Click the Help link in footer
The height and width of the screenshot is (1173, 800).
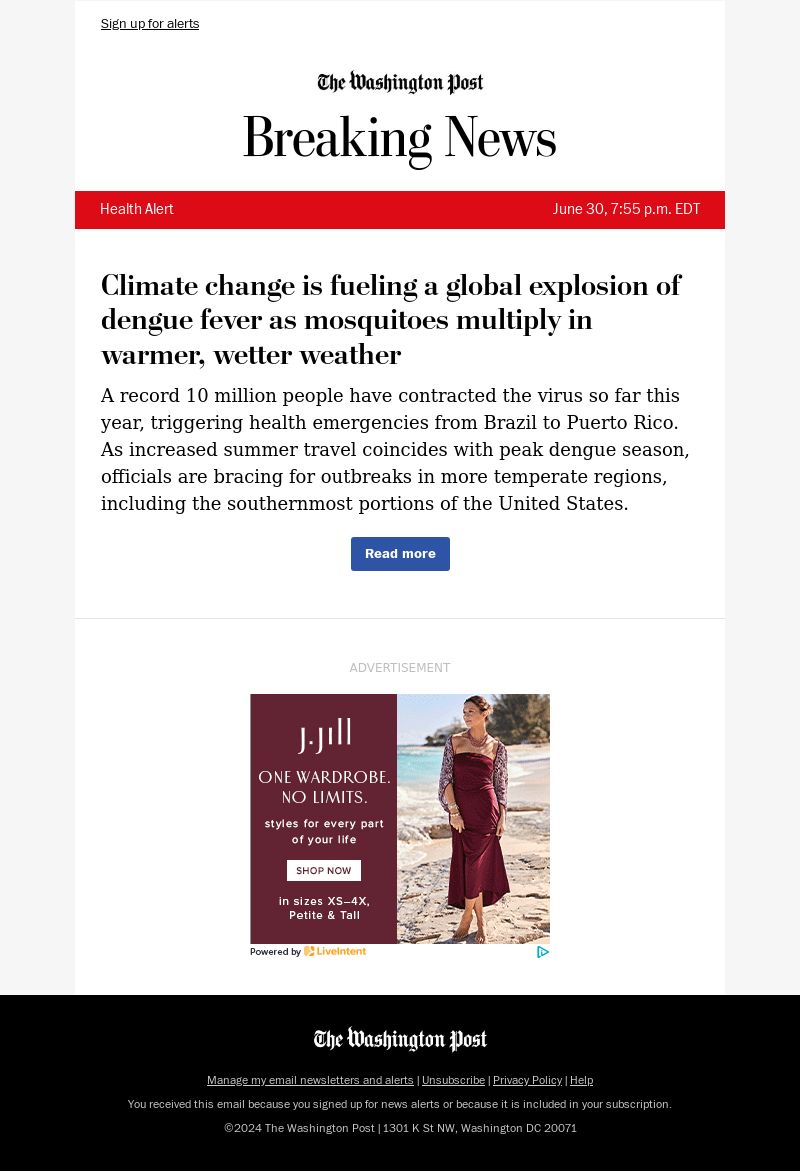point(581,1080)
